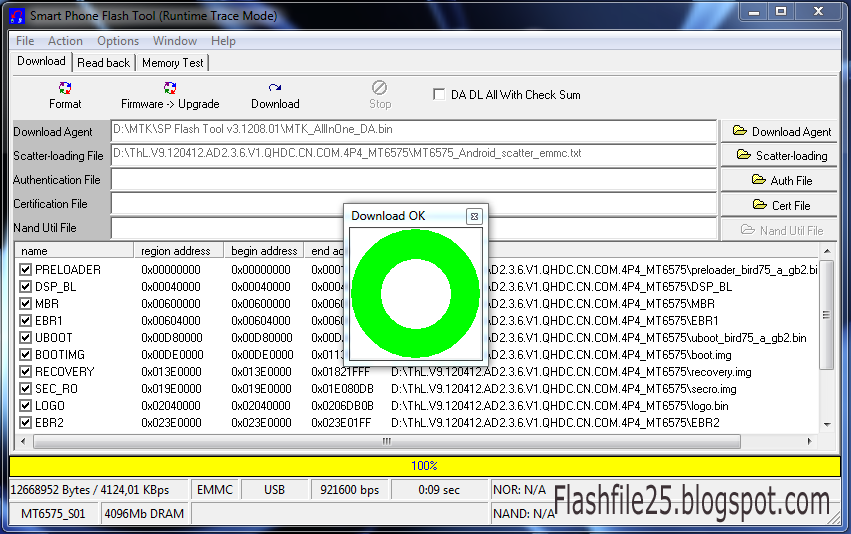This screenshot has width=851, height=534.
Task: Click the Scatter-loading File path field
Action: coord(414,155)
